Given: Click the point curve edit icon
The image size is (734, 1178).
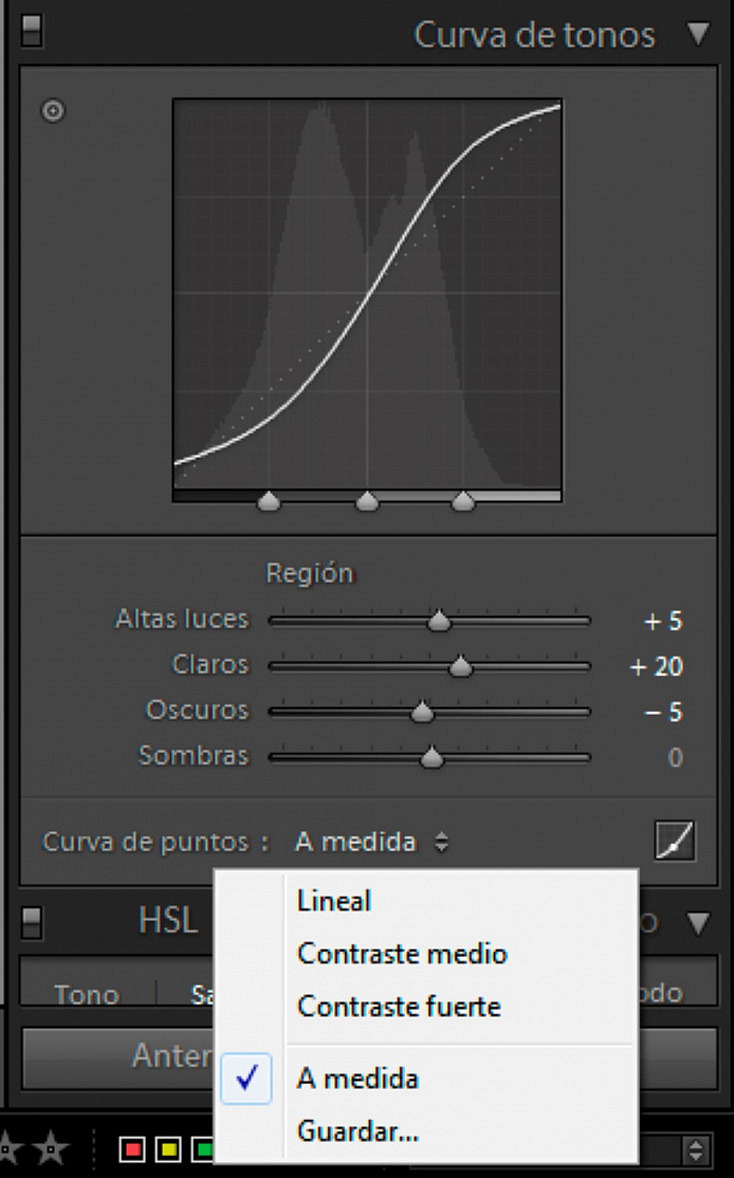Looking at the screenshot, I should tap(675, 840).
